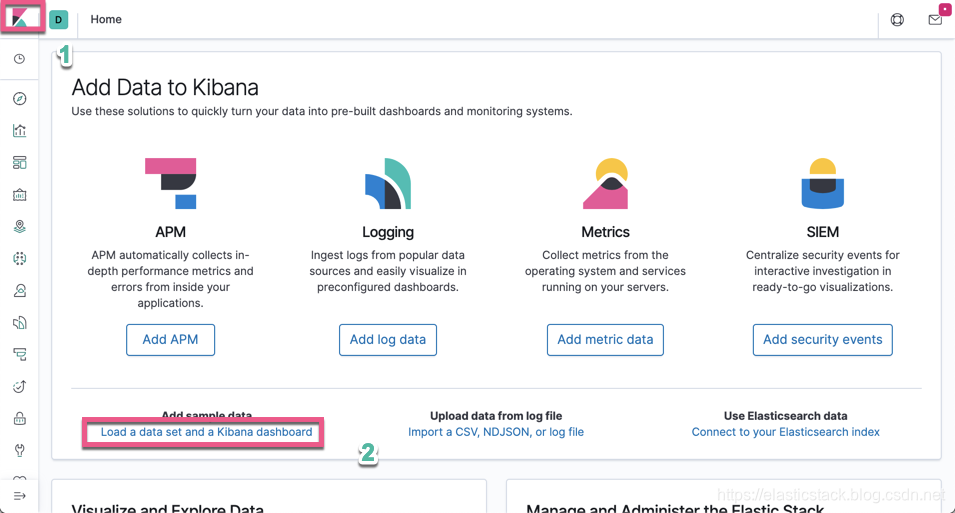Open Machine Learning from the sidebar icon
This screenshot has width=955, height=513.
[19, 259]
